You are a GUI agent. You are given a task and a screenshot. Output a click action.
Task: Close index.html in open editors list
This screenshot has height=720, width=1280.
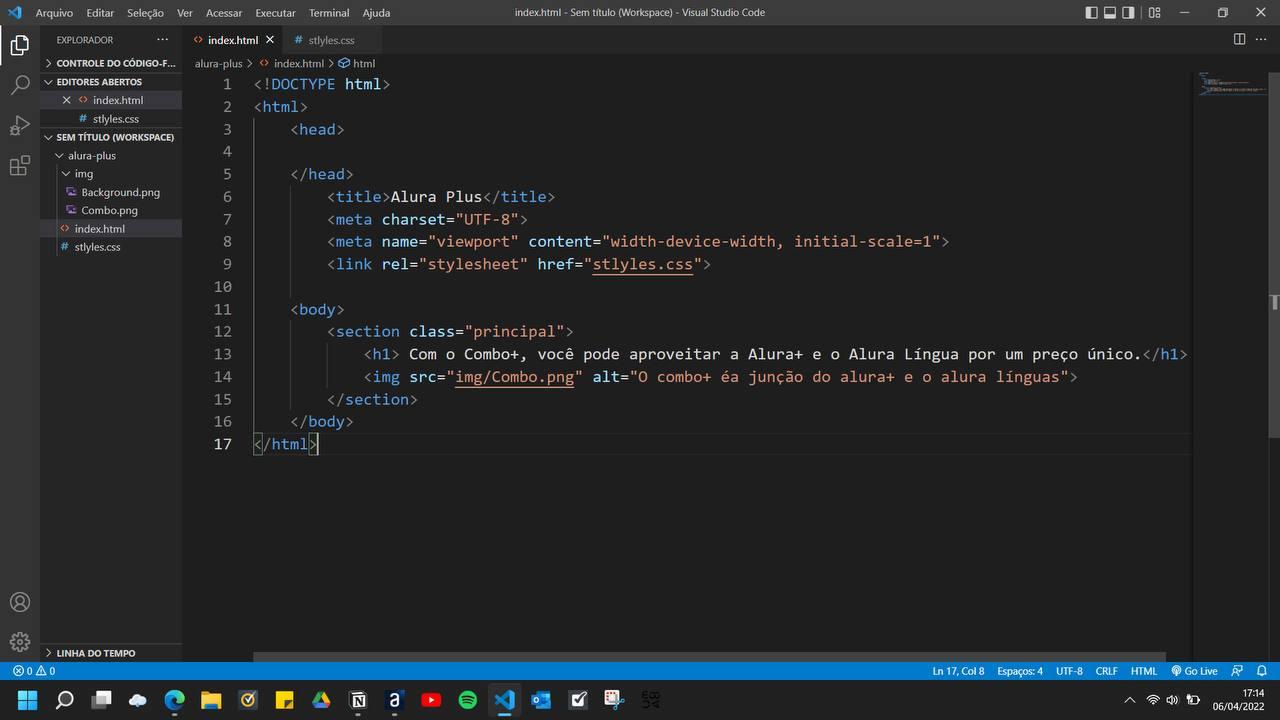click(x=67, y=100)
